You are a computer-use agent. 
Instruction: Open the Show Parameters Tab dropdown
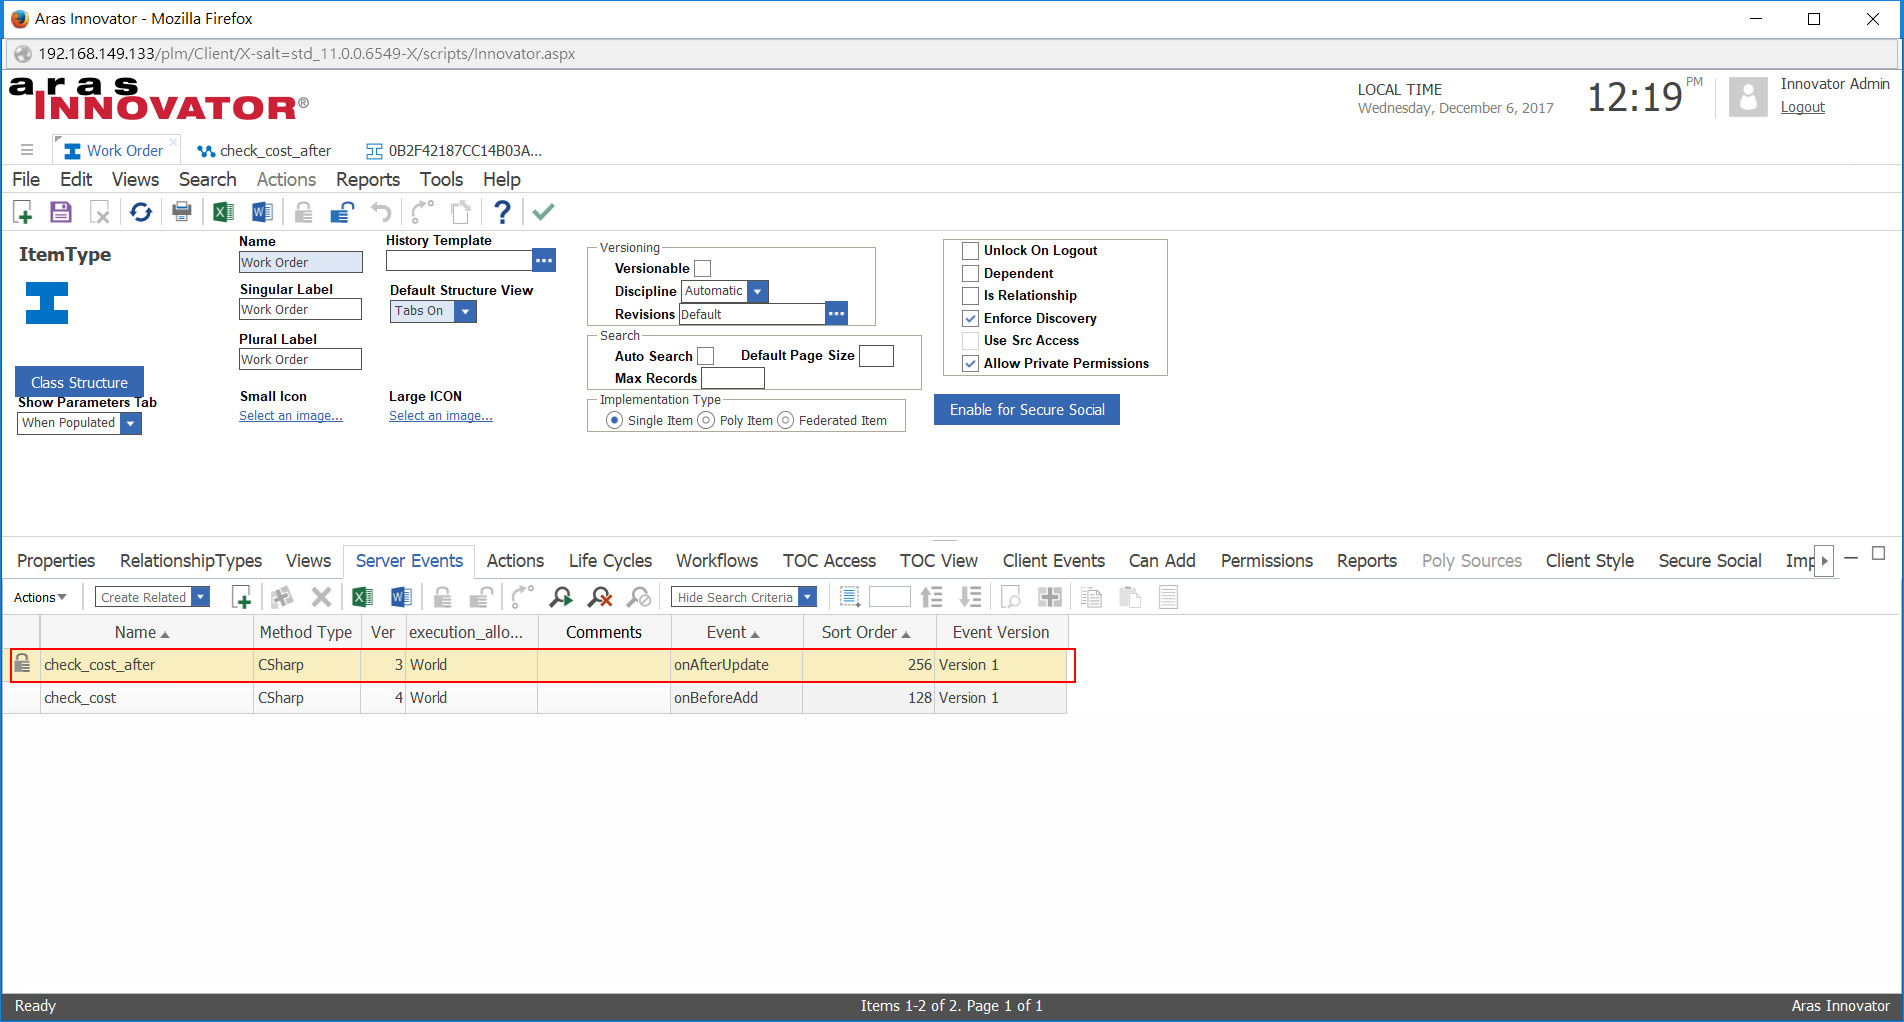pyautogui.click(x=130, y=423)
